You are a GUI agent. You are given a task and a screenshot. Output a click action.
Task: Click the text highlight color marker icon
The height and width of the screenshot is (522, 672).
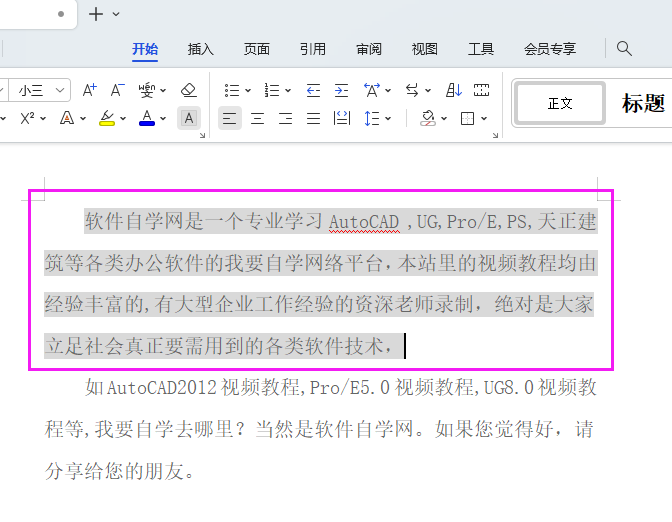[x=107, y=118]
